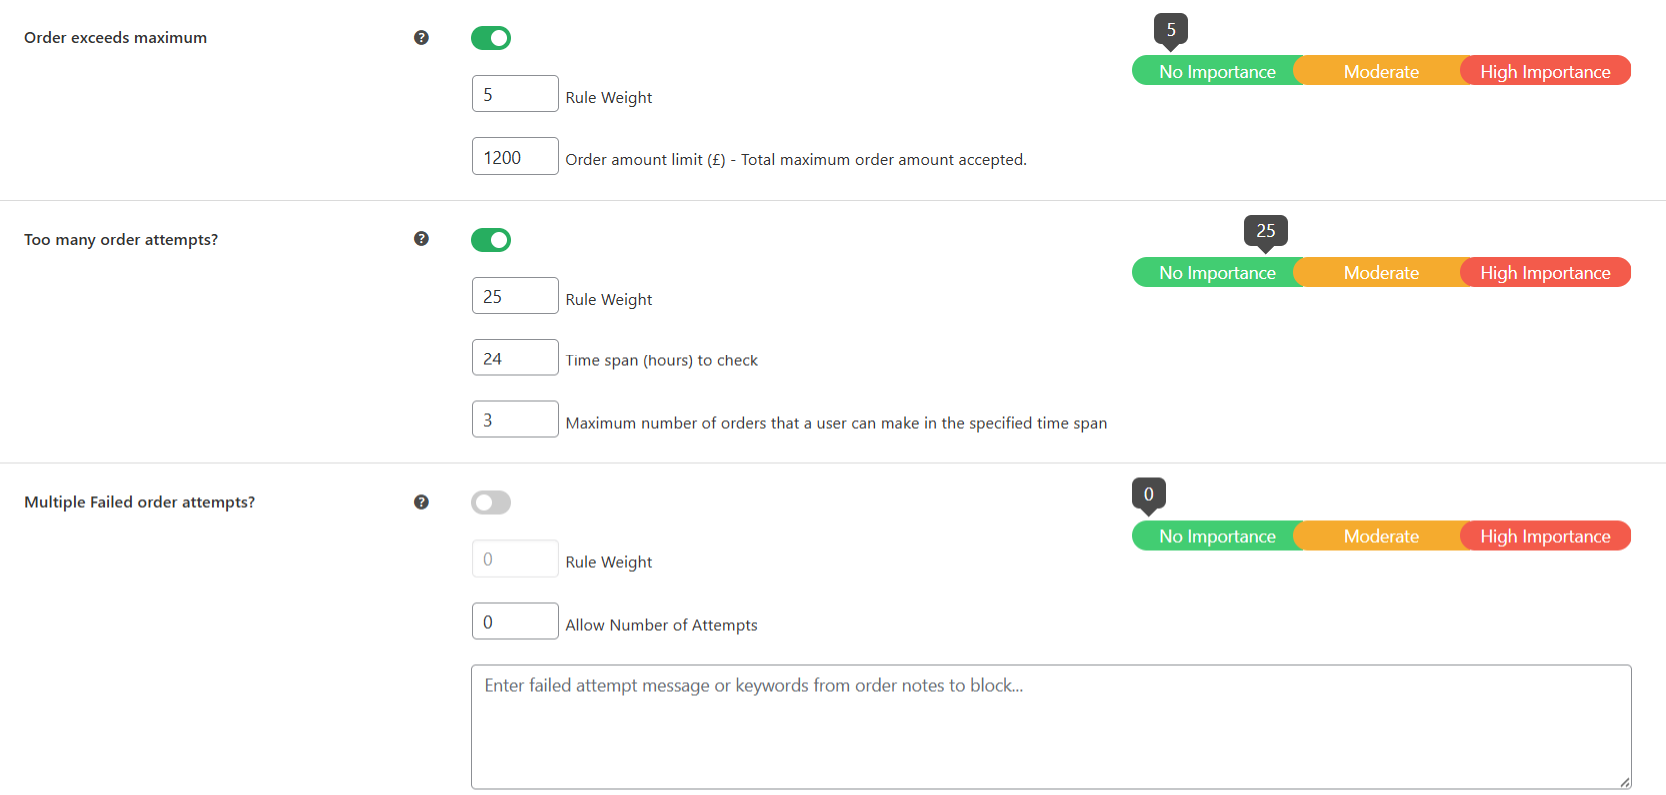This screenshot has height=795, width=1666.
Task: Choose No Importance for Multiple Failed order attempts
Action: pyautogui.click(x=1217, y=535)
